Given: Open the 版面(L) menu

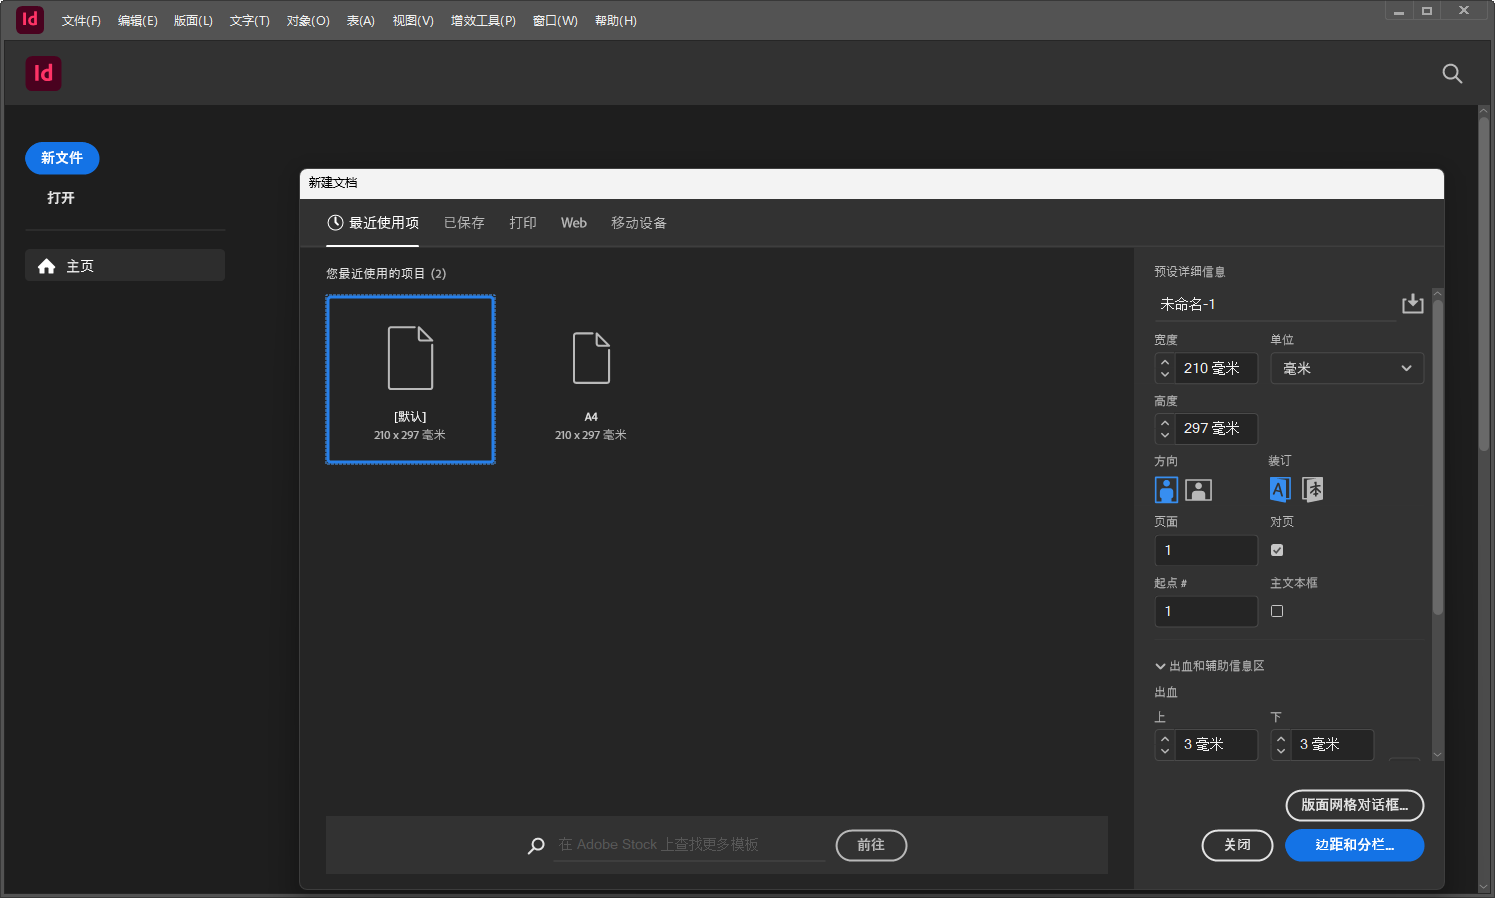Looking at the screenshot, I should click(x=193, y=21).
